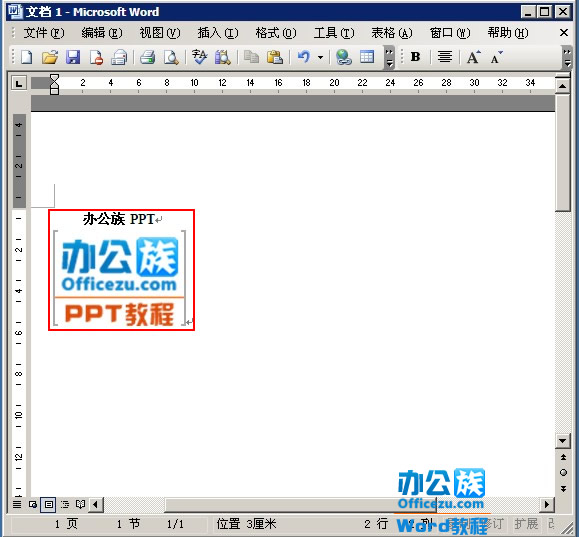This screenshot has width=579, height=537.
Task: Expand the Undo history dropdown arrow
Action: coord(321,58)
